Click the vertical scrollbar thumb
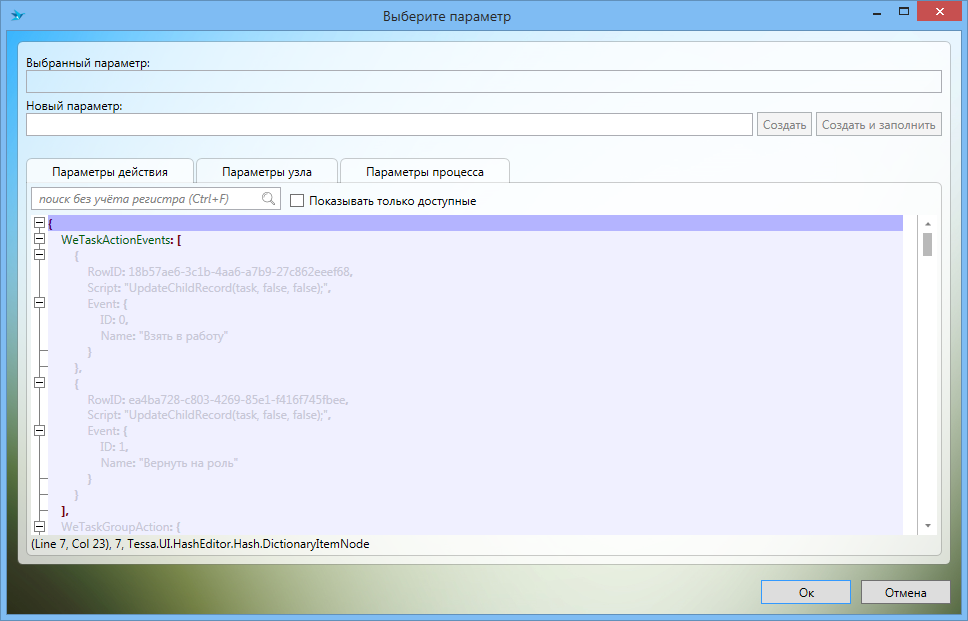The height and width of the screenshot is (621, 968). [x=927, y=245]
